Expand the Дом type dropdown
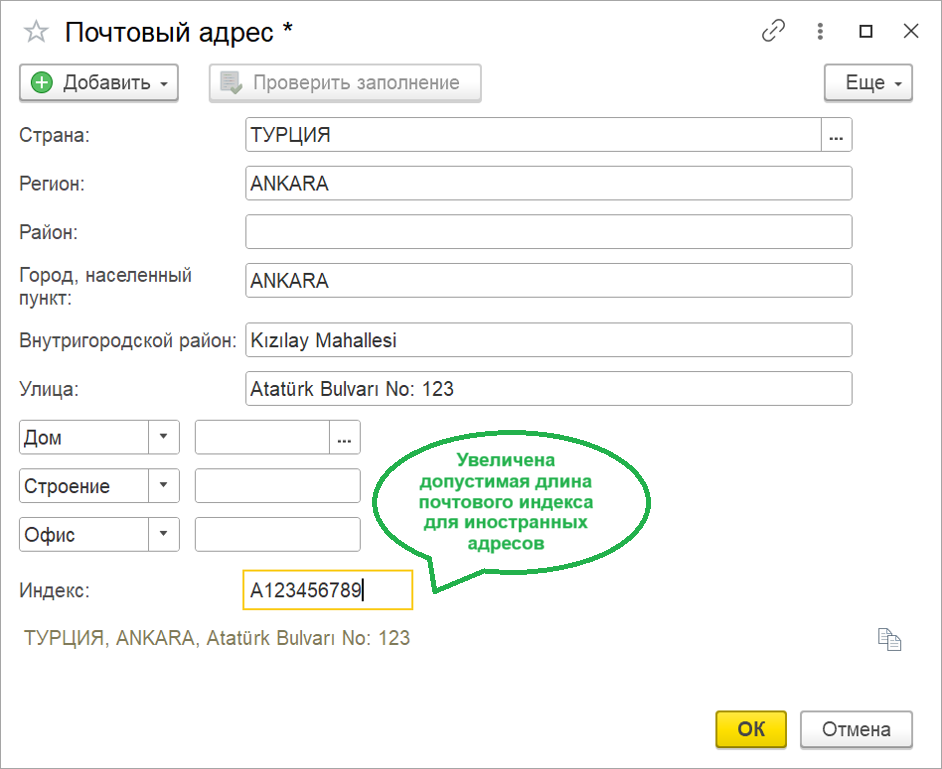The image size is (942, 769). coord(164,438)
